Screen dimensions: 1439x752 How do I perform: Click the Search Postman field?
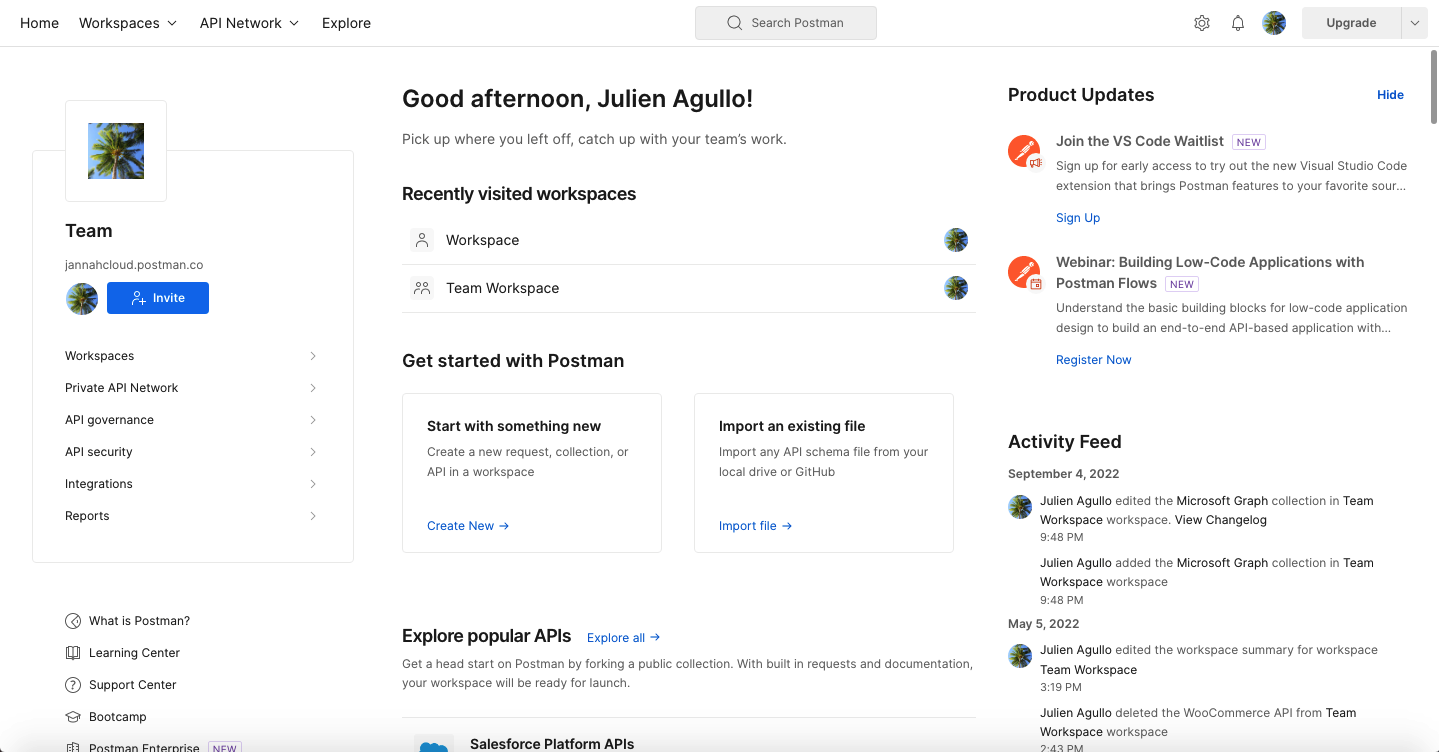(785, 22)
